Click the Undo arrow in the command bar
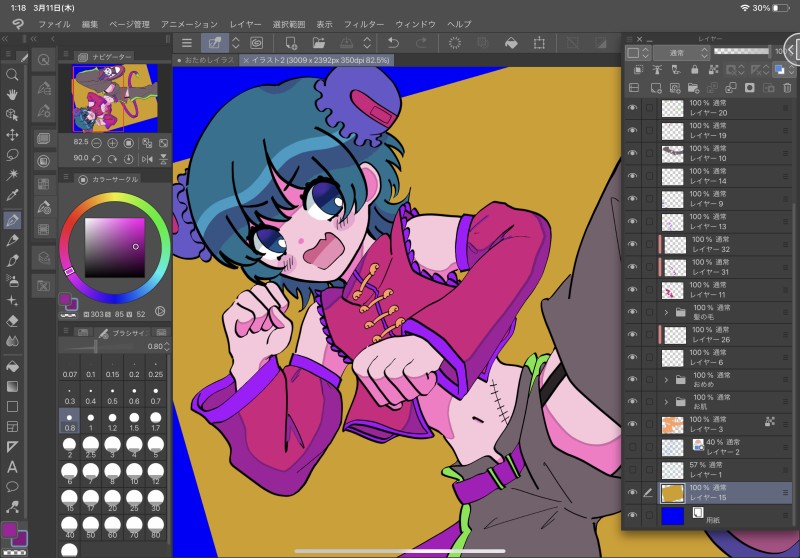 pos(393,43)
